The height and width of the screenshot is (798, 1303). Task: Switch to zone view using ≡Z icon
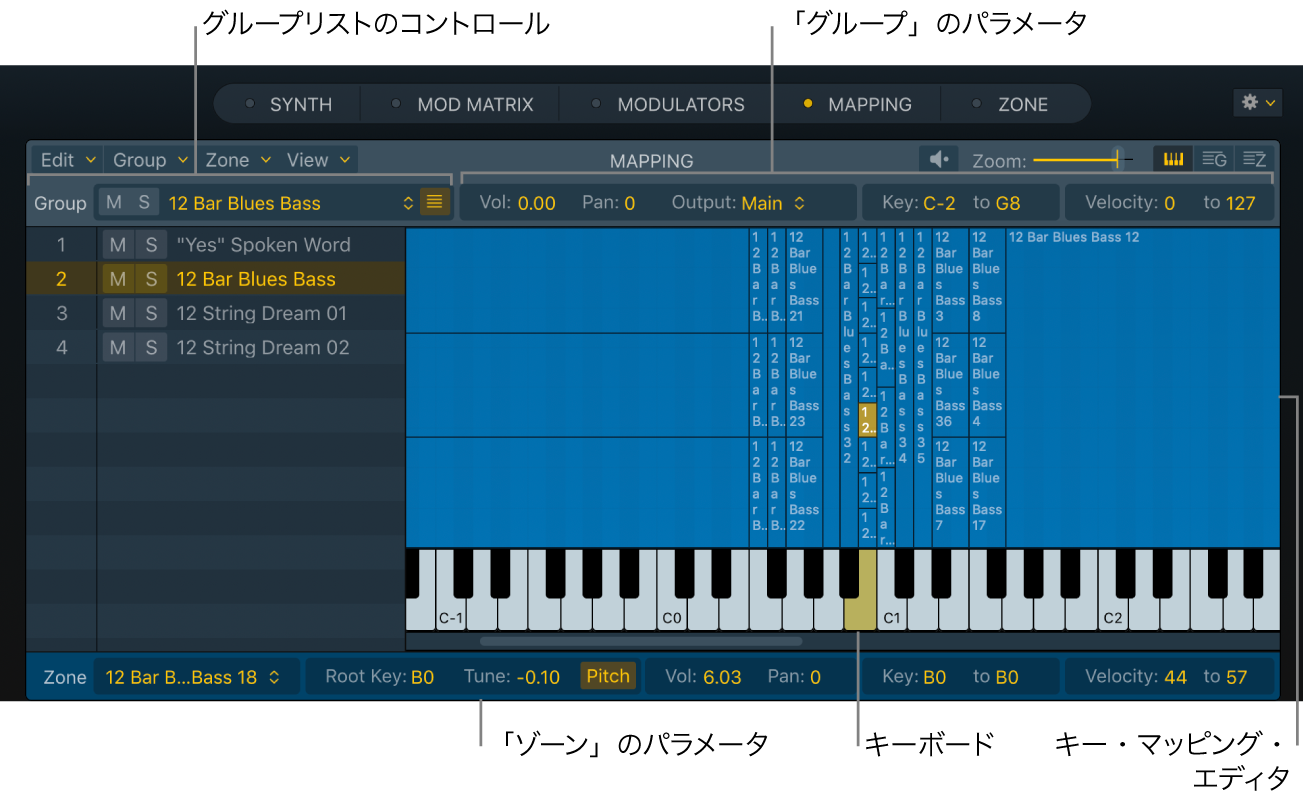1253,158
